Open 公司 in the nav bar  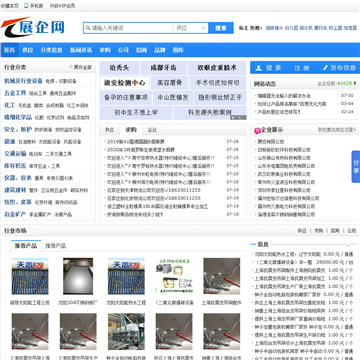[123, 50]
